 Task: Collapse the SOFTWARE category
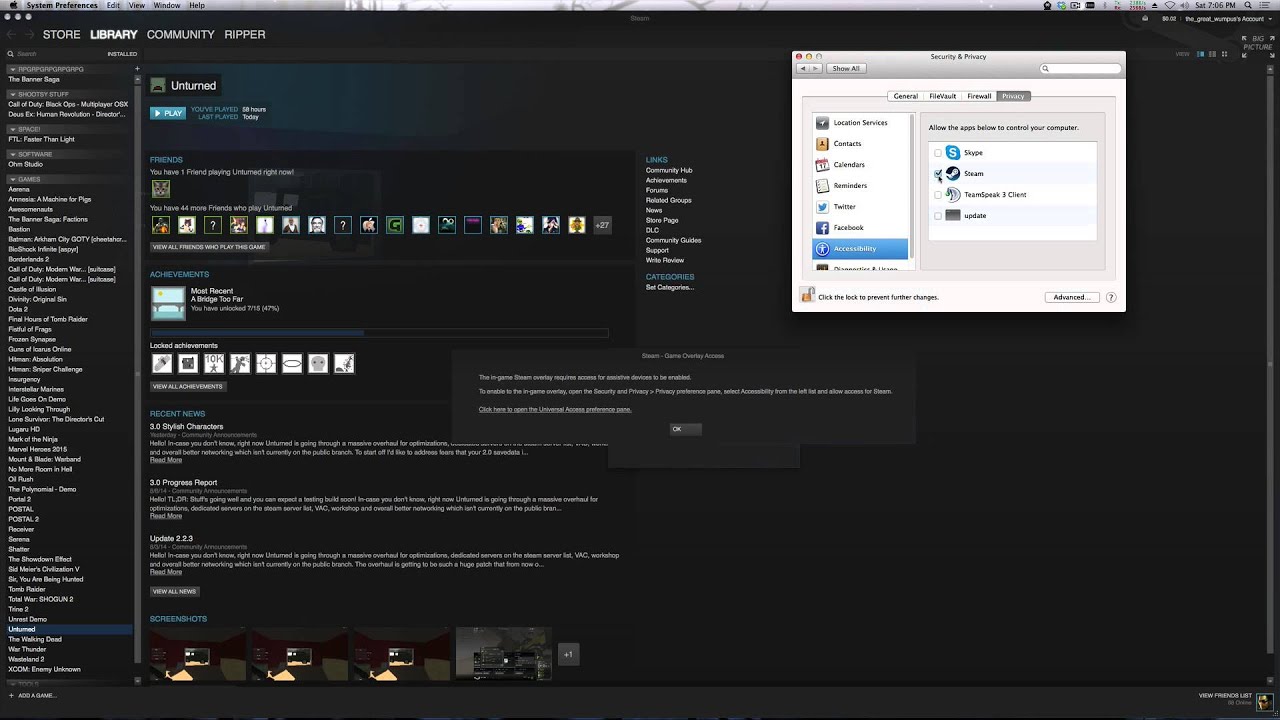click(x=12, y=154)
